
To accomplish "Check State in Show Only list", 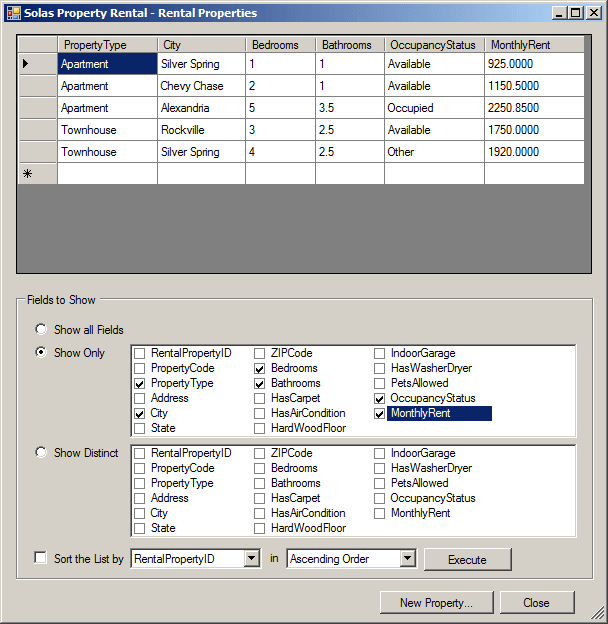I will pyautogui.click(x=139, y=429).
